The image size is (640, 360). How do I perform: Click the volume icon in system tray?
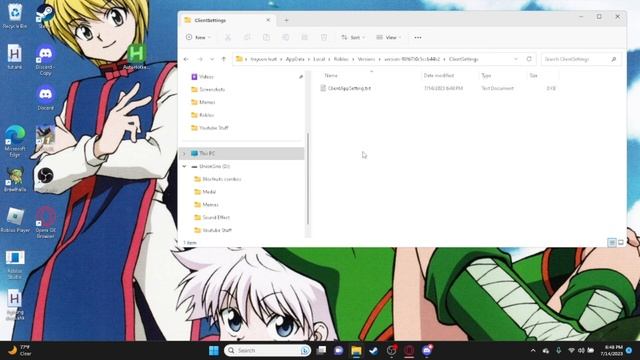point(581,351)
